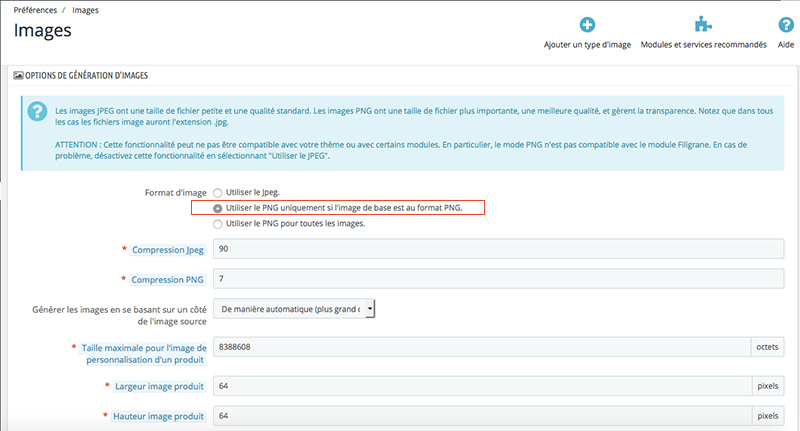Open 'Modules et services recommandés' link

tap(704, 45)
